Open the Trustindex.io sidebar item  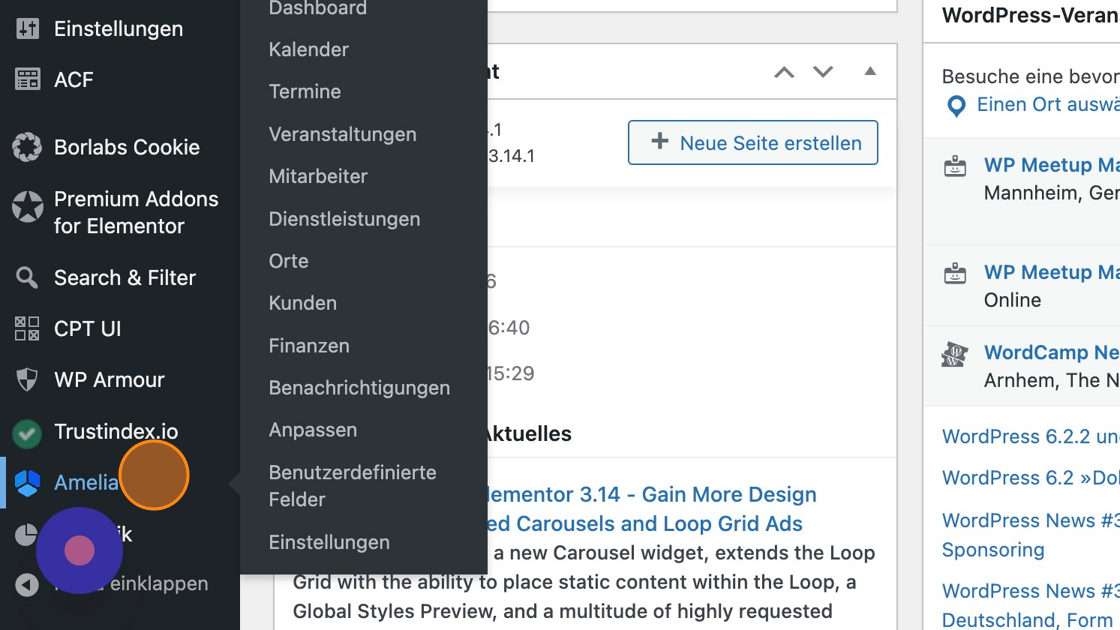pyautogui.click(x=116, y=431)
